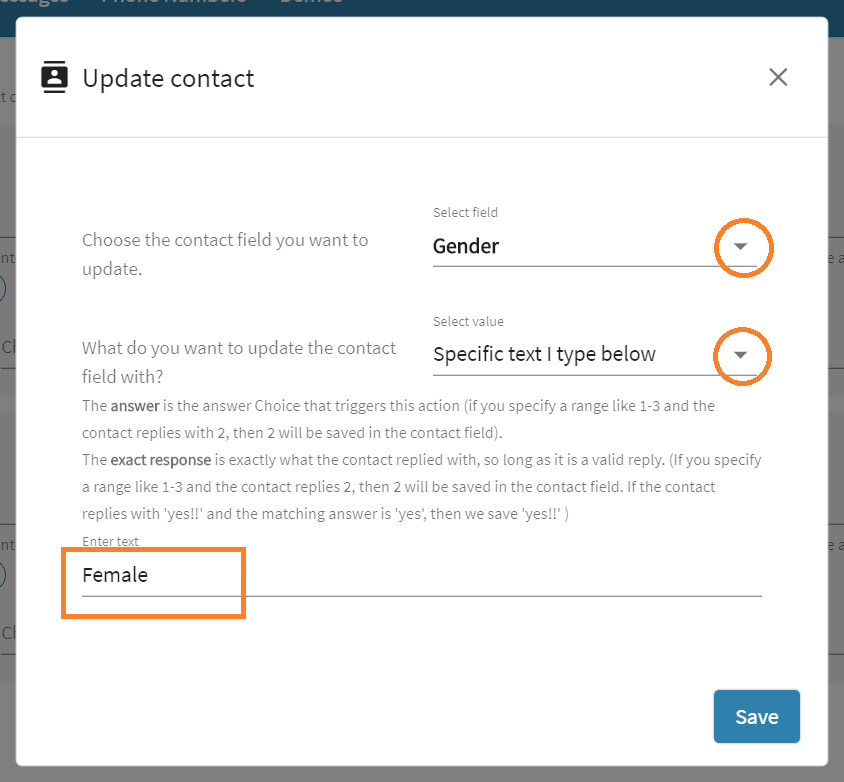
Task: Click the contact card icon beside Update contact
Action: (x=54, y=76)
